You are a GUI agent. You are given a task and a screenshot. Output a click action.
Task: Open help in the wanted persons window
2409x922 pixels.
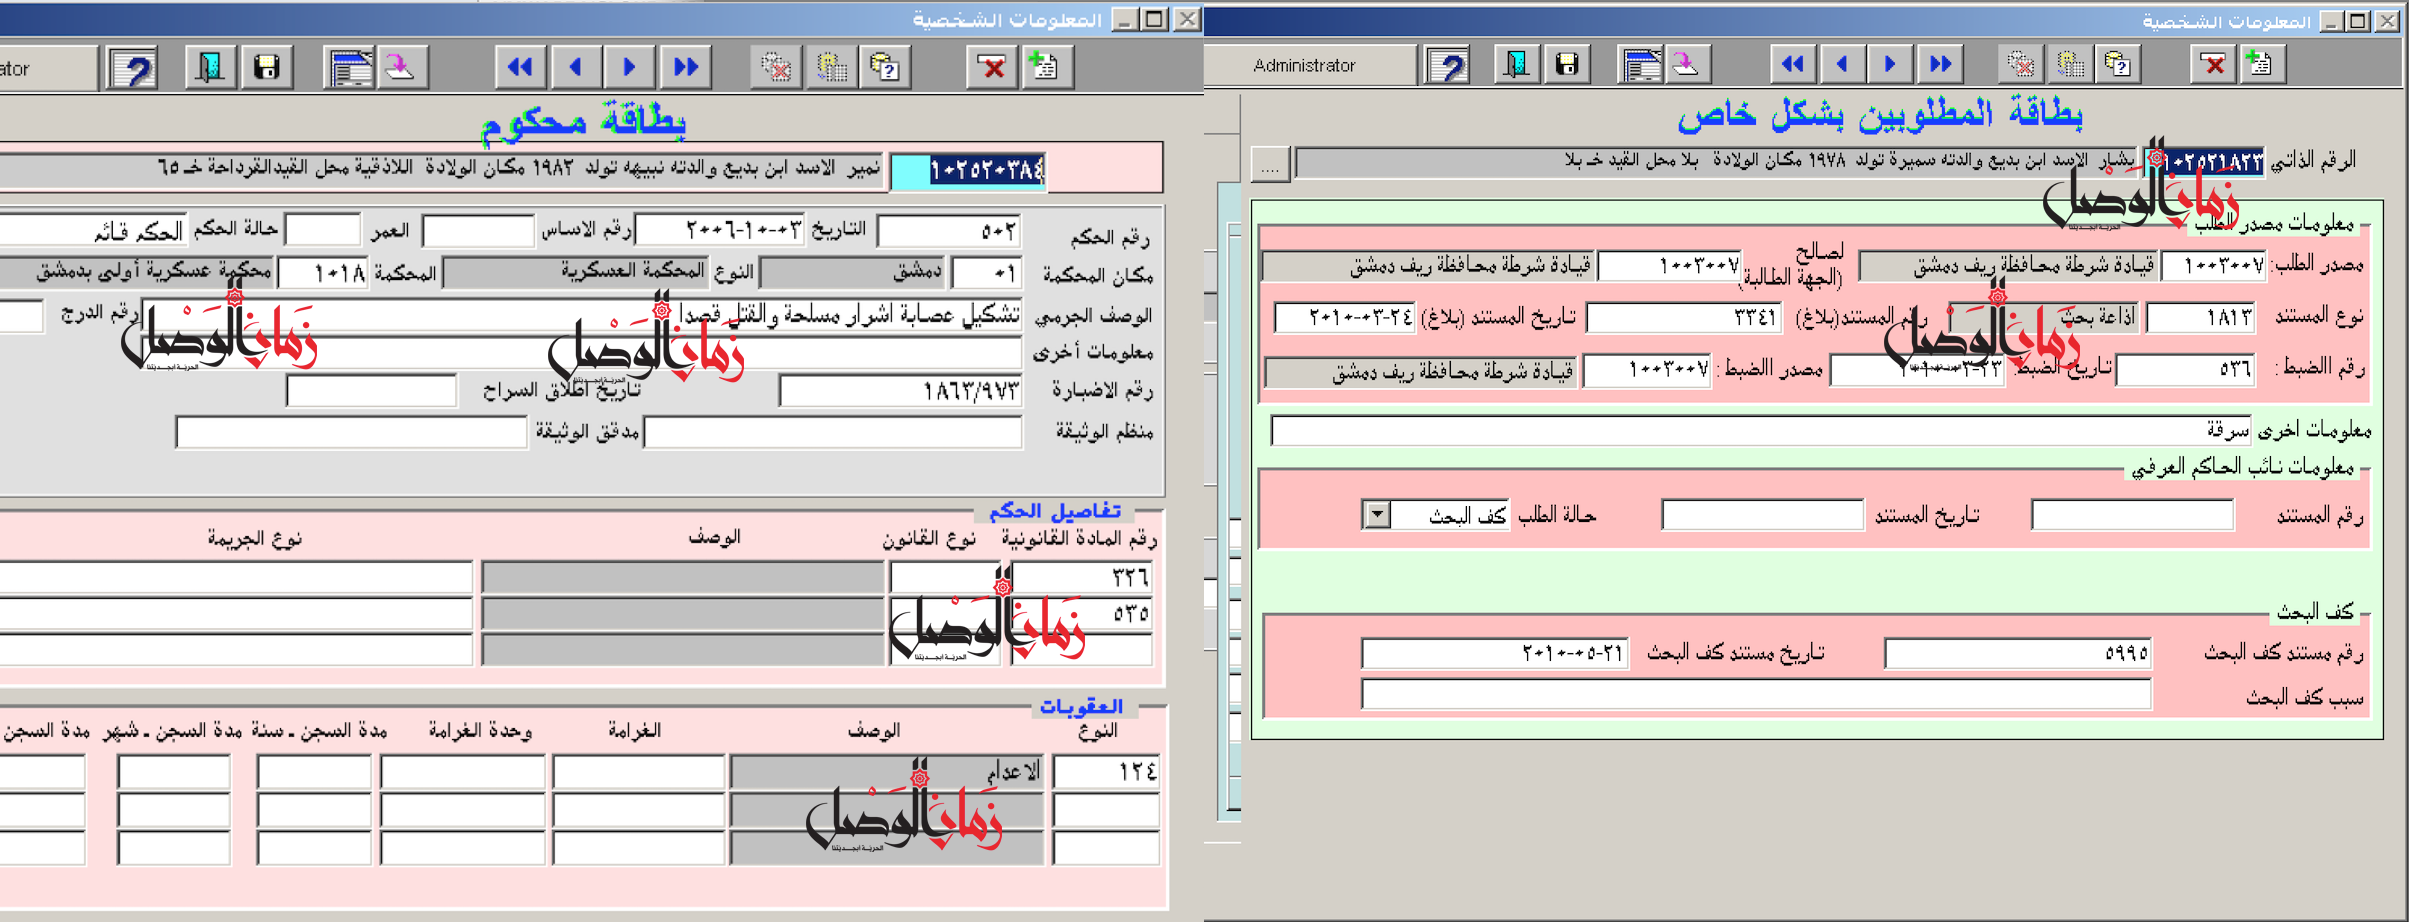1449,65
